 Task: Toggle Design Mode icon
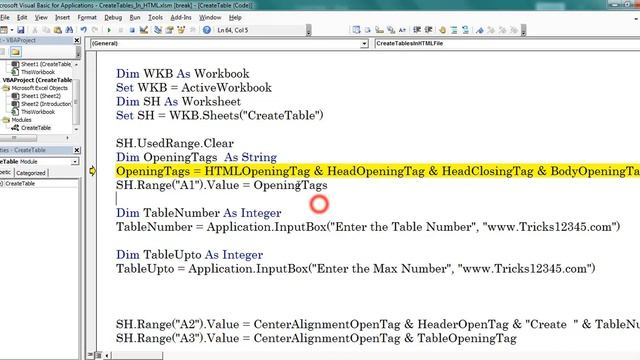tap(144, 30)
